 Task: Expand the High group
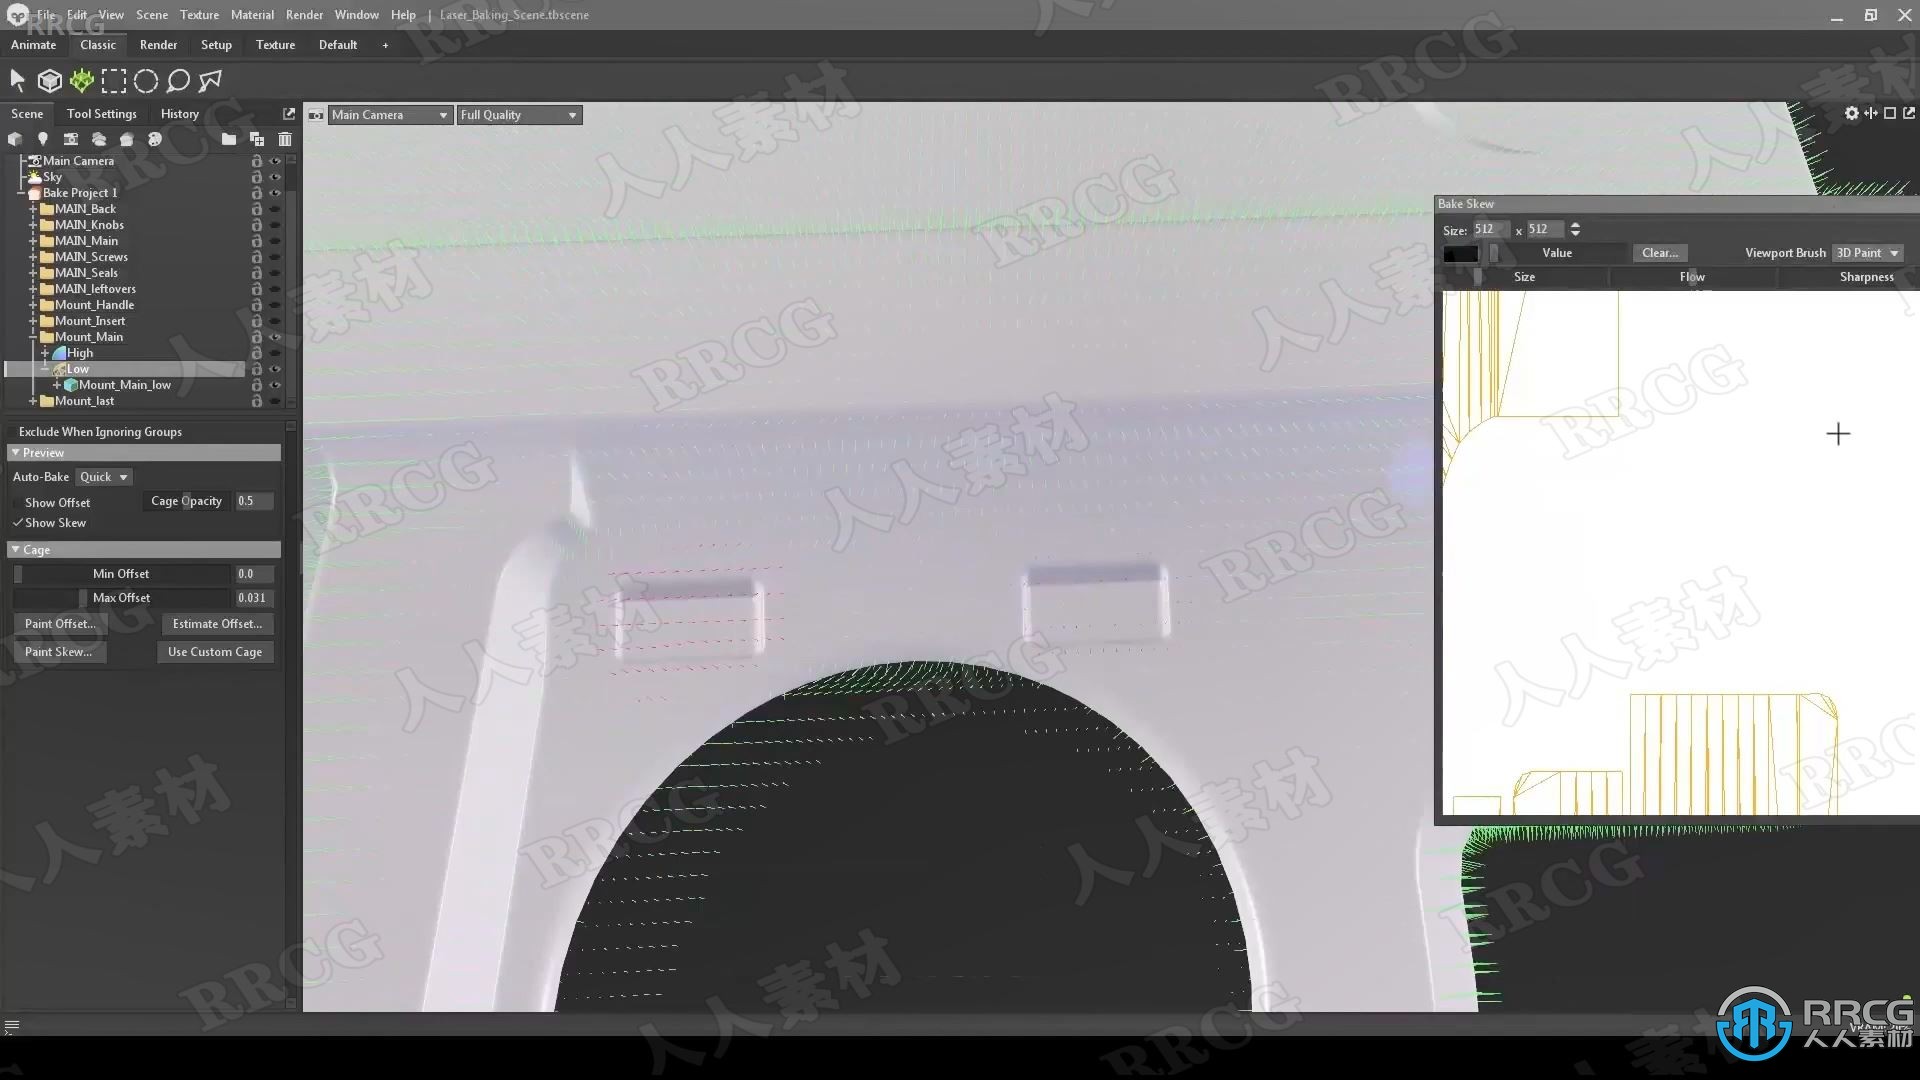45,353
